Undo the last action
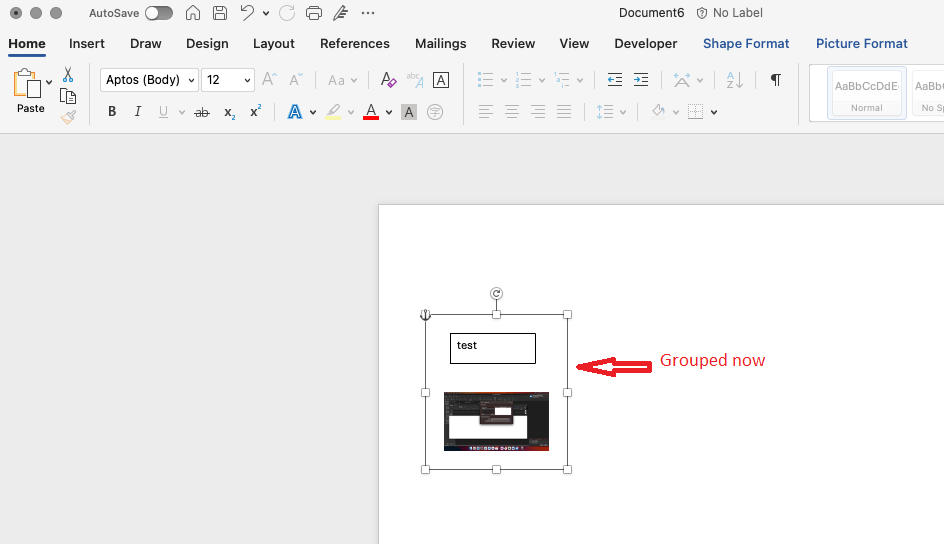944x544 pixels. (x=247, y=13)
